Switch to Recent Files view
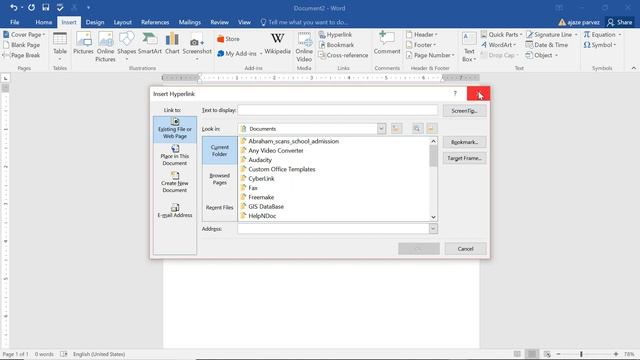 [x=220, y=207]
